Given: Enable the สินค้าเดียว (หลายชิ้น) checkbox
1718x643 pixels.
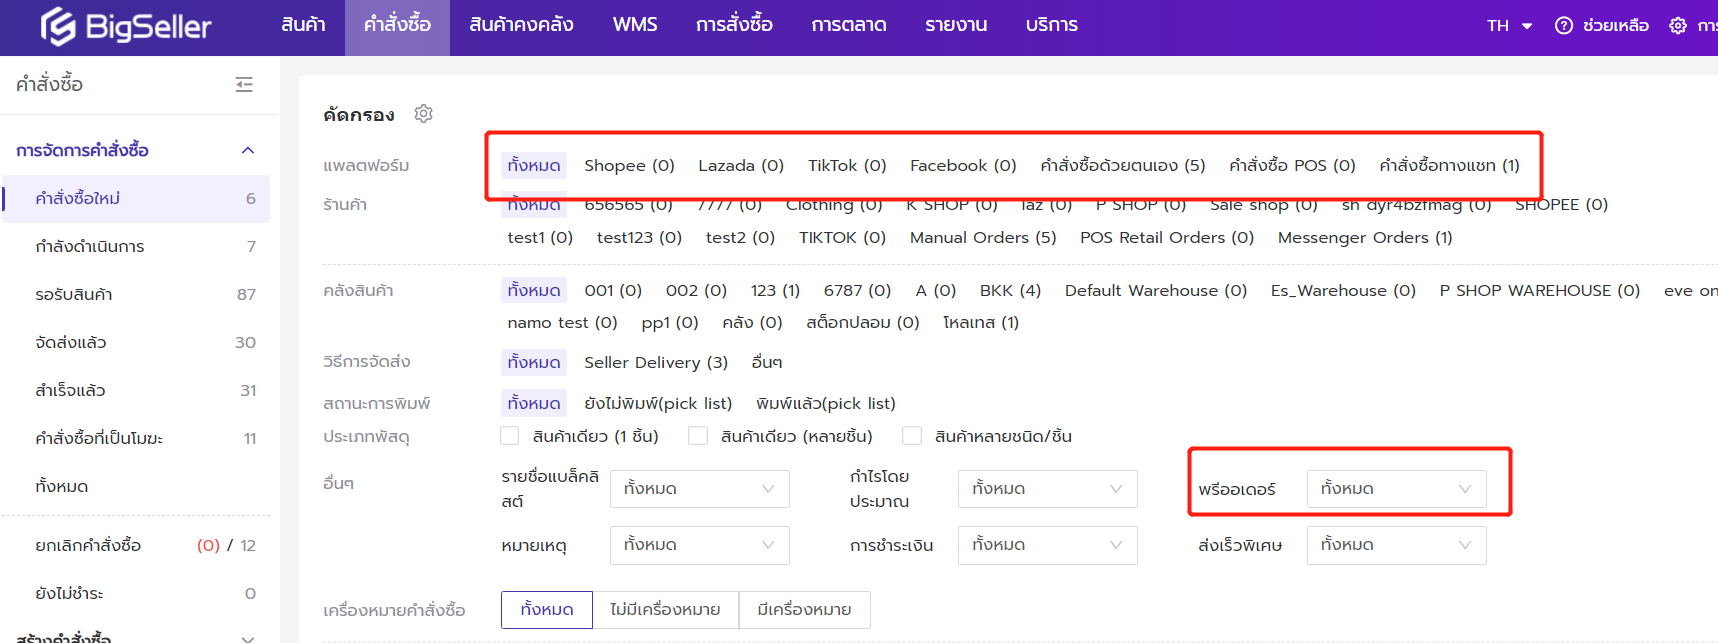Looking at the screenshot, I should point(698,436).
